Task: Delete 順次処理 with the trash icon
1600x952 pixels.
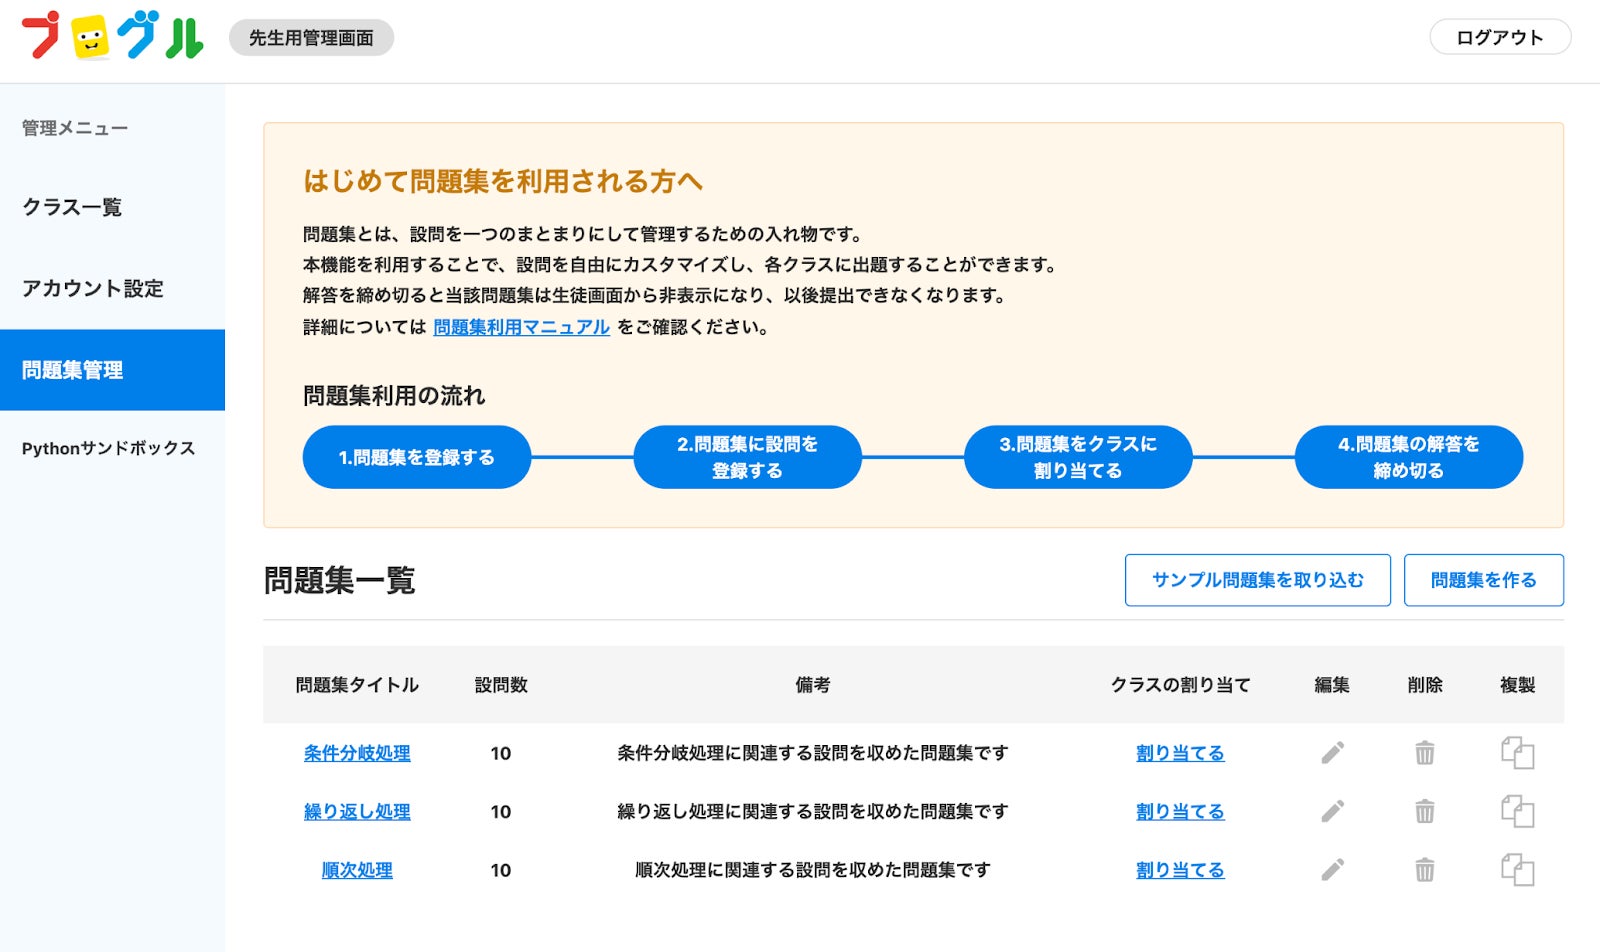Action: point(1425,870)
